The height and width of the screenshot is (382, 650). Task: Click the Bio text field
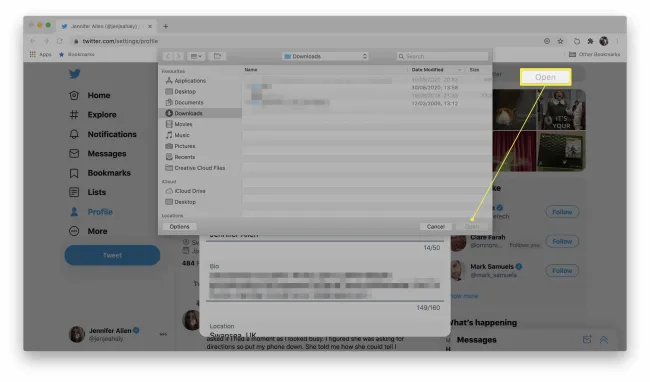coord(325,282)
